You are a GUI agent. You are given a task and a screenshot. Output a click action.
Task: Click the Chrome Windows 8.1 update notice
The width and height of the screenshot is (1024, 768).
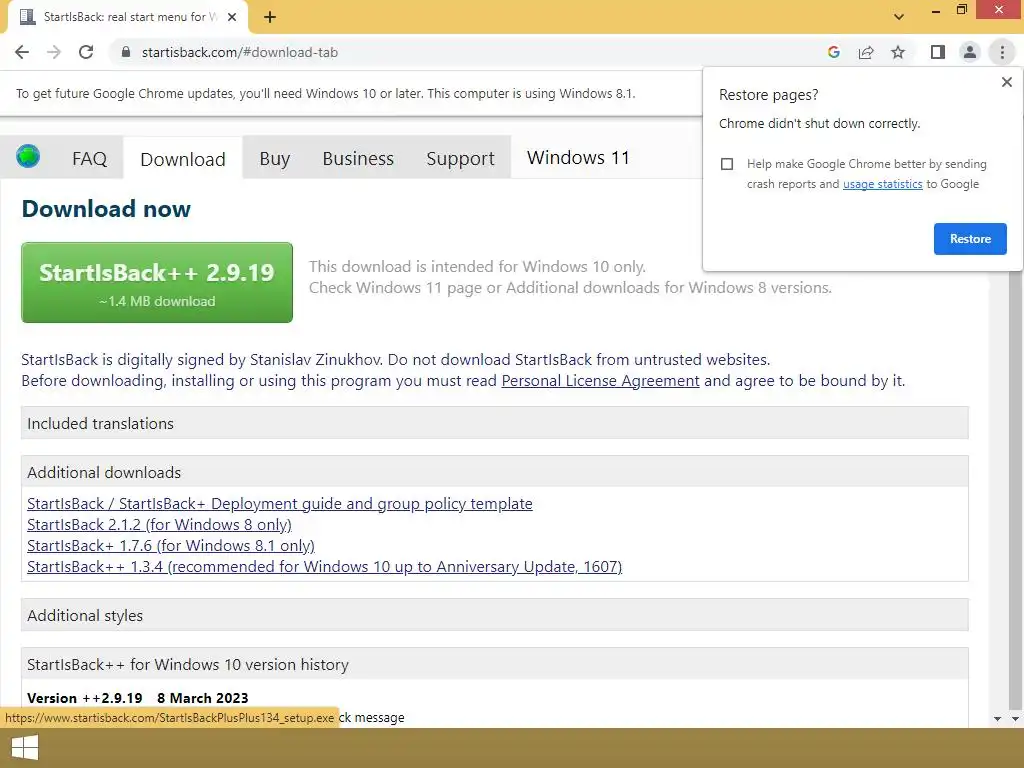325,93
